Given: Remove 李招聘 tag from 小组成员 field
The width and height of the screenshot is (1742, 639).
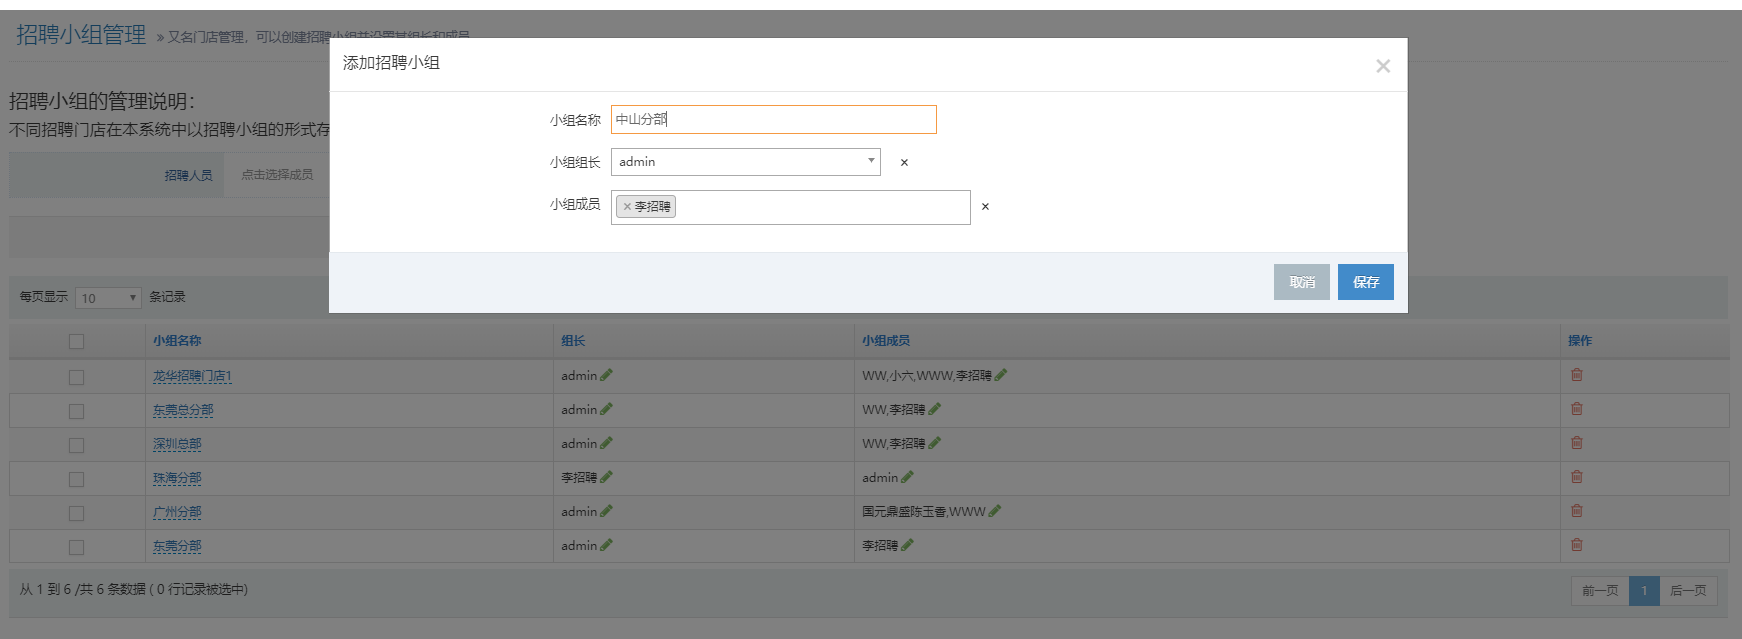Looking at the screenshot, I should click(x=627, y=207).
